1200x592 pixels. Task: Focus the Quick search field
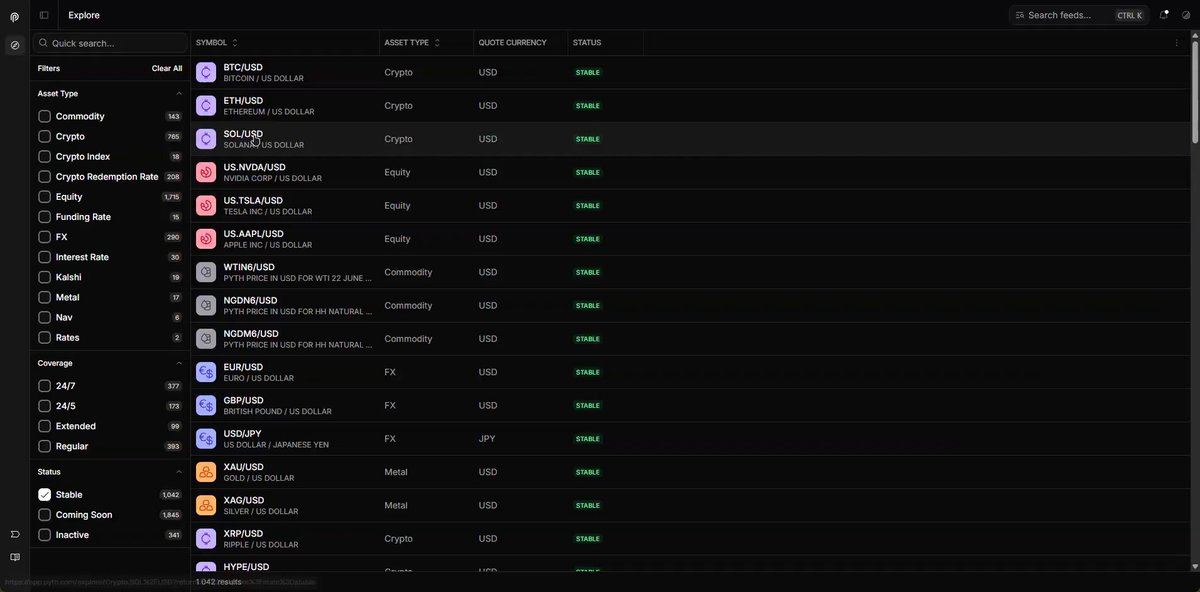(x=110, y=43)
